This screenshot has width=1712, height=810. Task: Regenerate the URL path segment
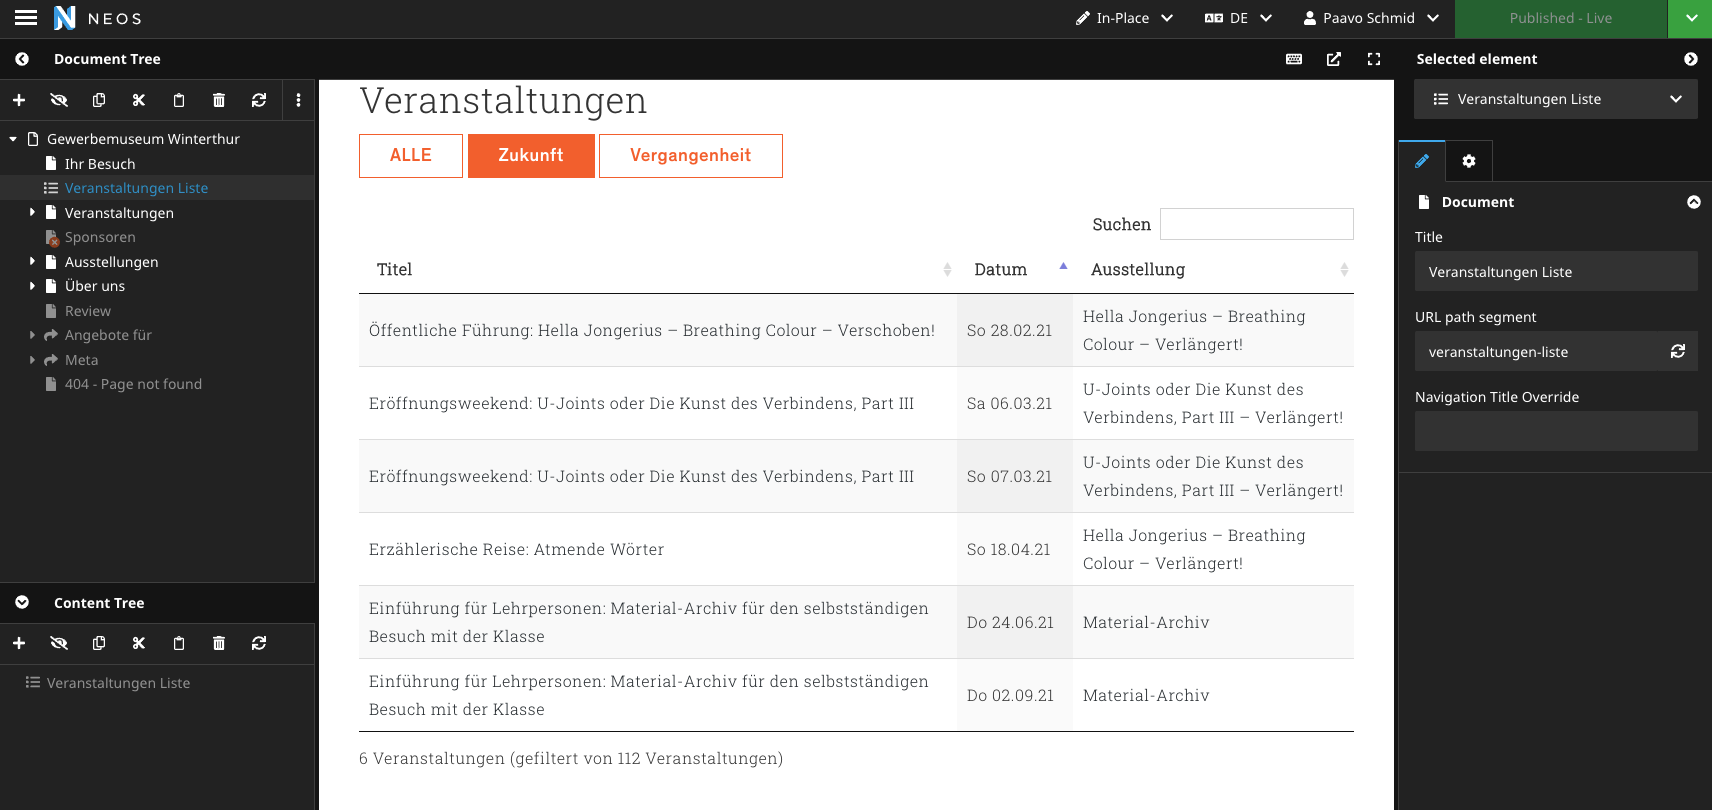point(1678,351)
